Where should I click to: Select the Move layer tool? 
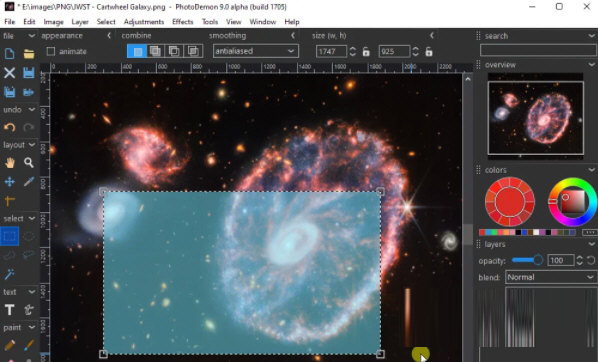click(x=10, y=182)
